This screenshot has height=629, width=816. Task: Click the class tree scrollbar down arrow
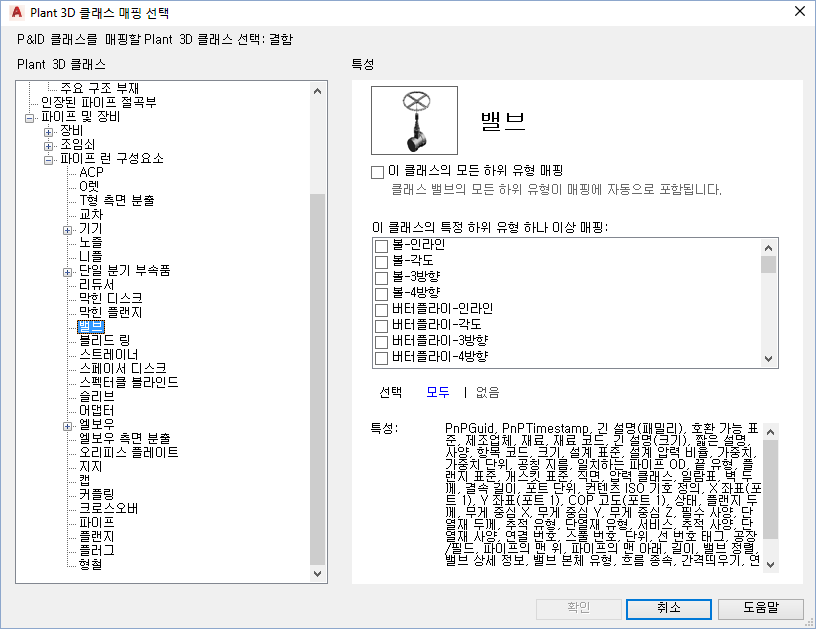click(317, 573)
